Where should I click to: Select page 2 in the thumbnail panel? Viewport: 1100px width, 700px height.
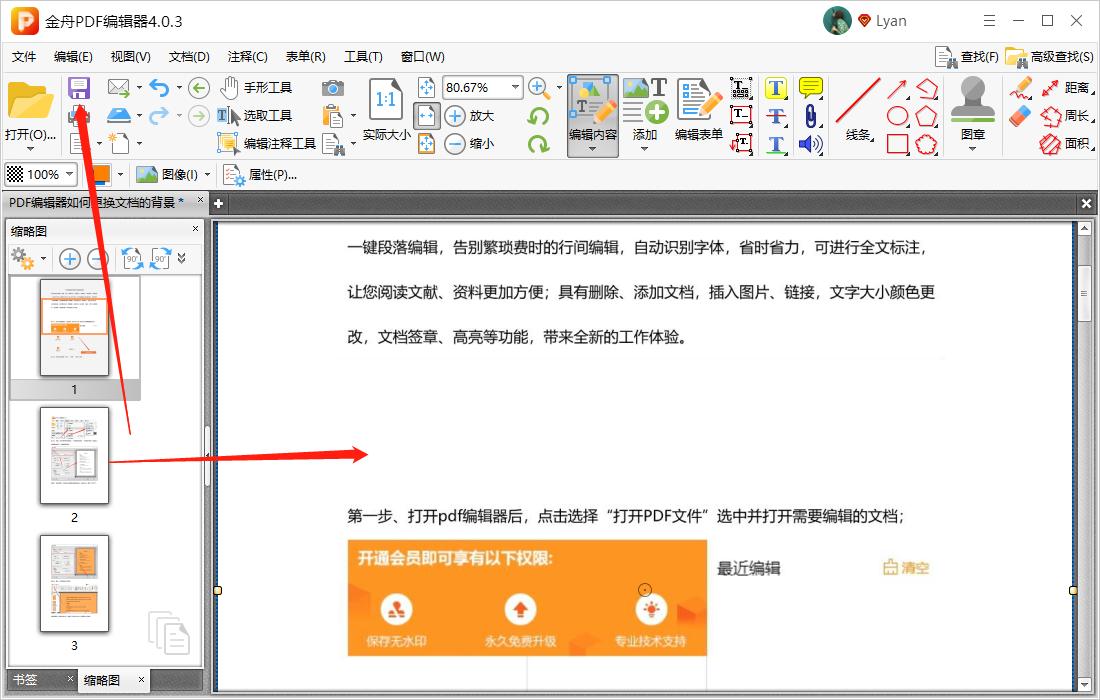[x=74, y=456]
